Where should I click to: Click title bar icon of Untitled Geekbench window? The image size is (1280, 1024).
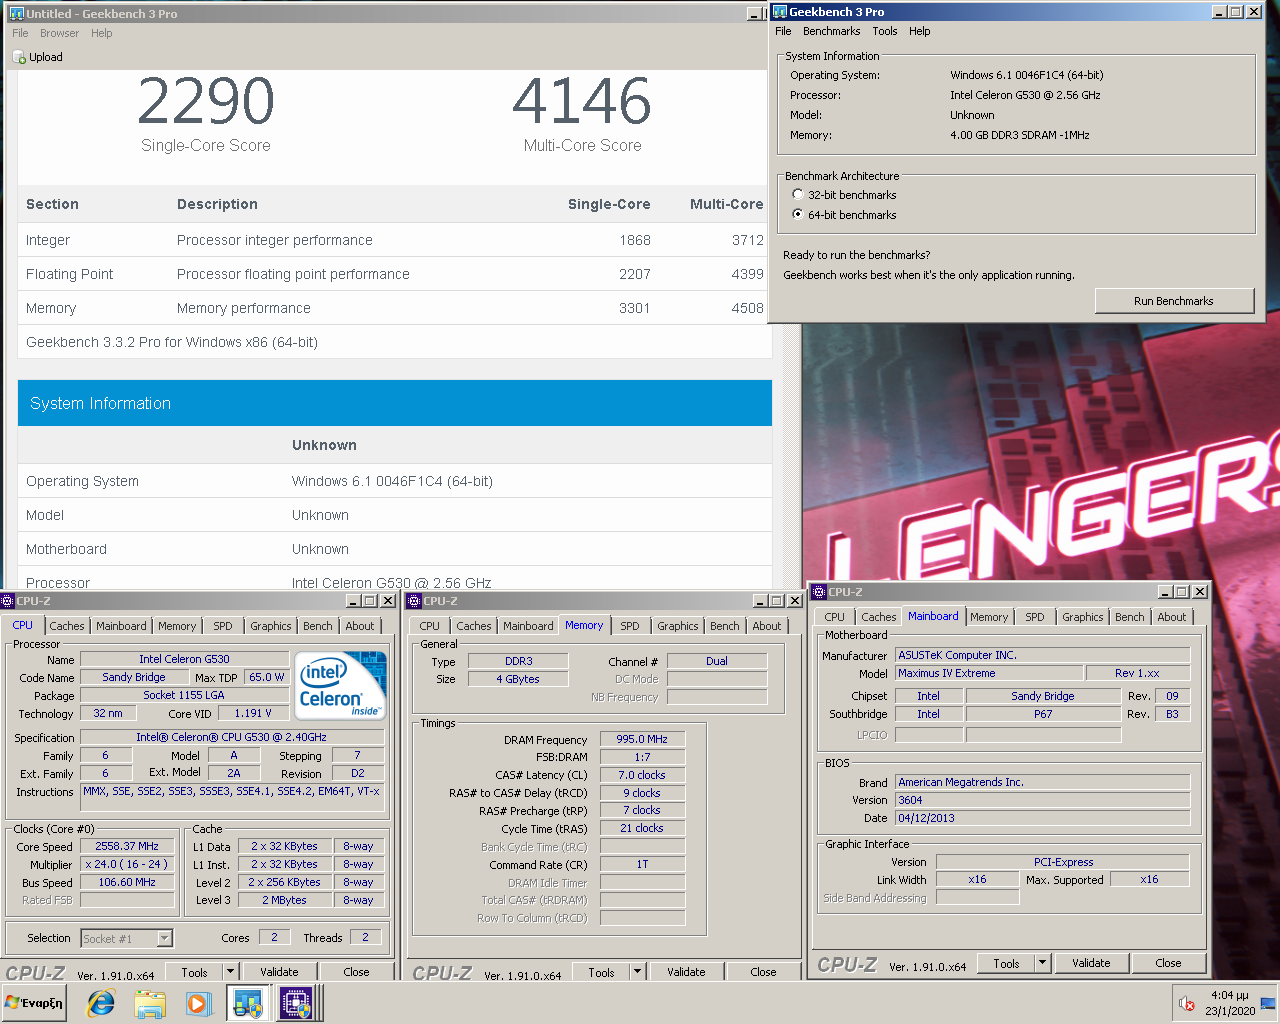pyautogui.click(x=17, y=14)
